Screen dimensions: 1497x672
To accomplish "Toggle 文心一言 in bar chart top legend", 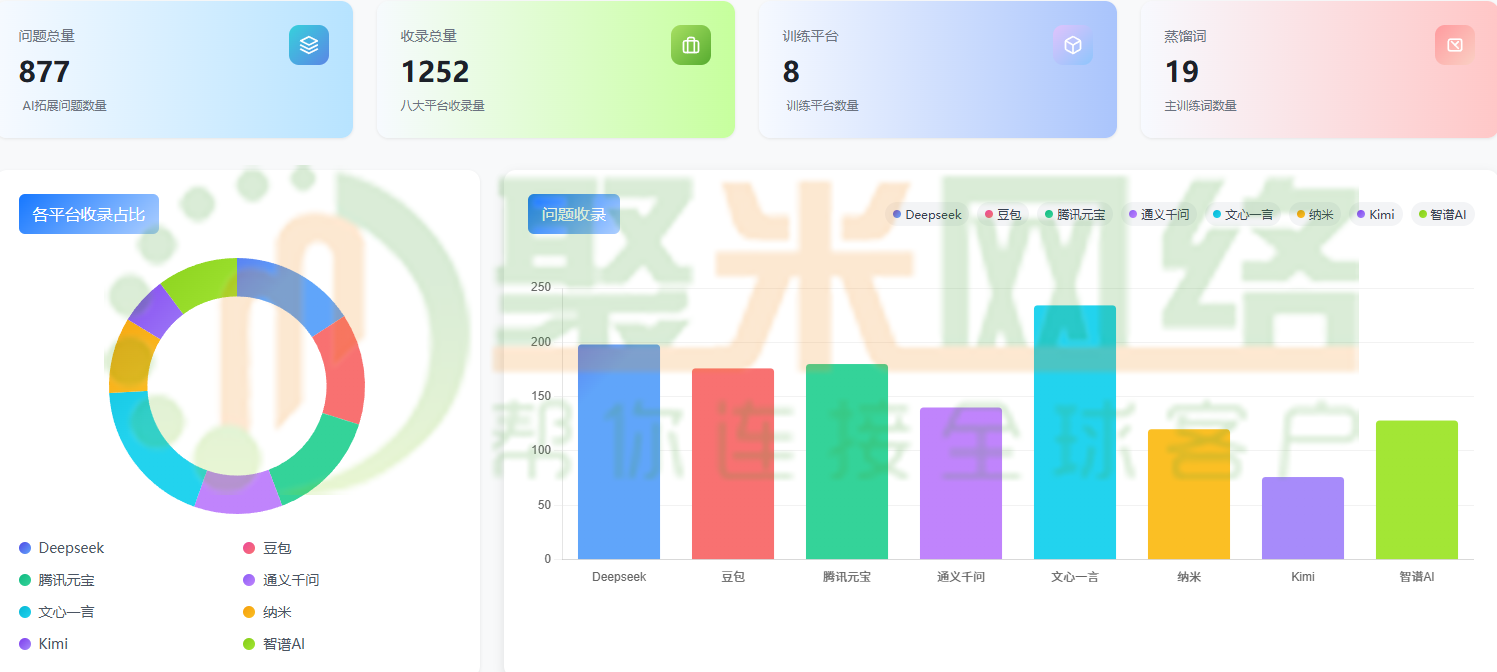I will [1243, 214].
